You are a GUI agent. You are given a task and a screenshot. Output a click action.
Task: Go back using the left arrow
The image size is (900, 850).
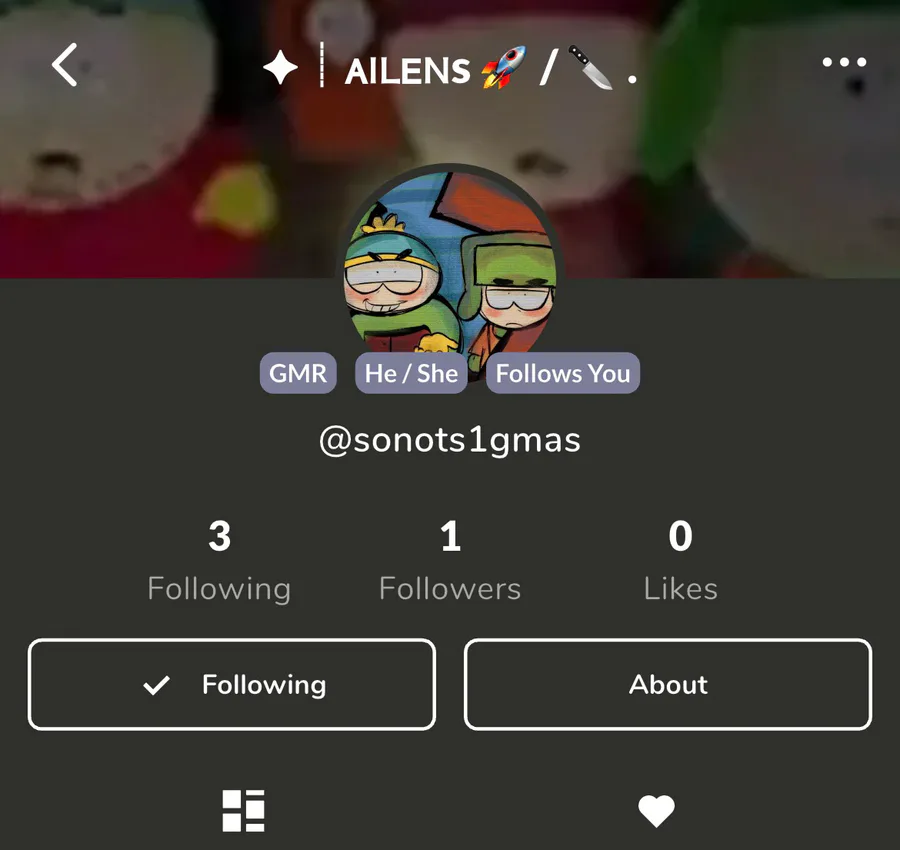pyautogui.click(x=65, y=64)
